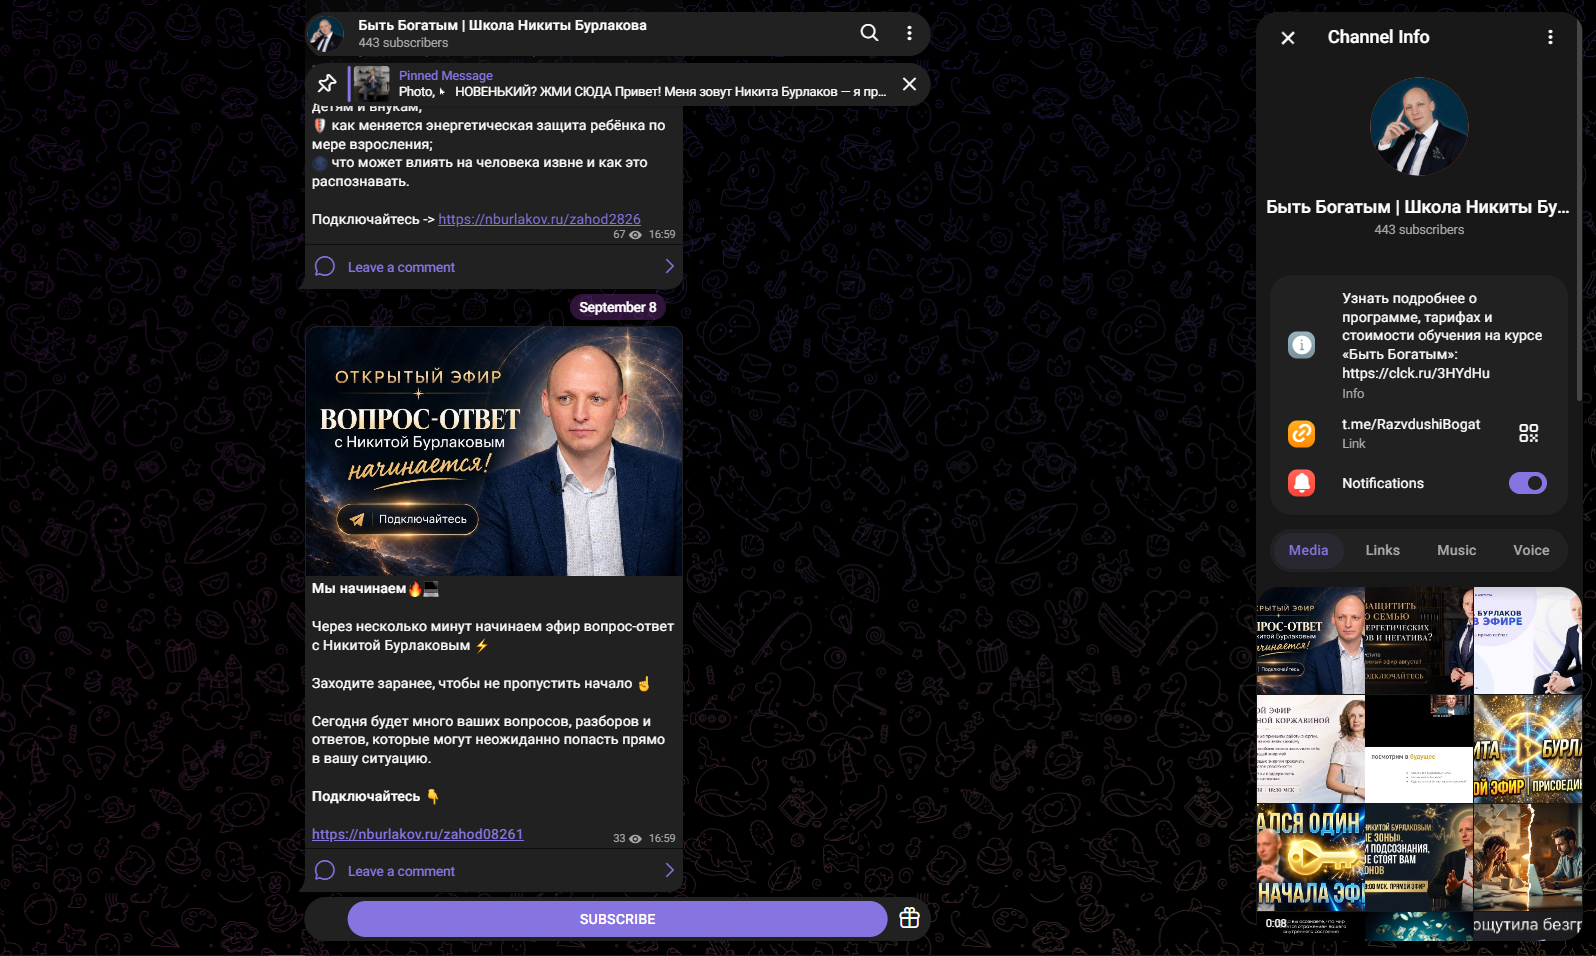Open the golden key video thumbnail
Image resolution: width=1596 pixels, height=956 pixels.
point(1310,857)
